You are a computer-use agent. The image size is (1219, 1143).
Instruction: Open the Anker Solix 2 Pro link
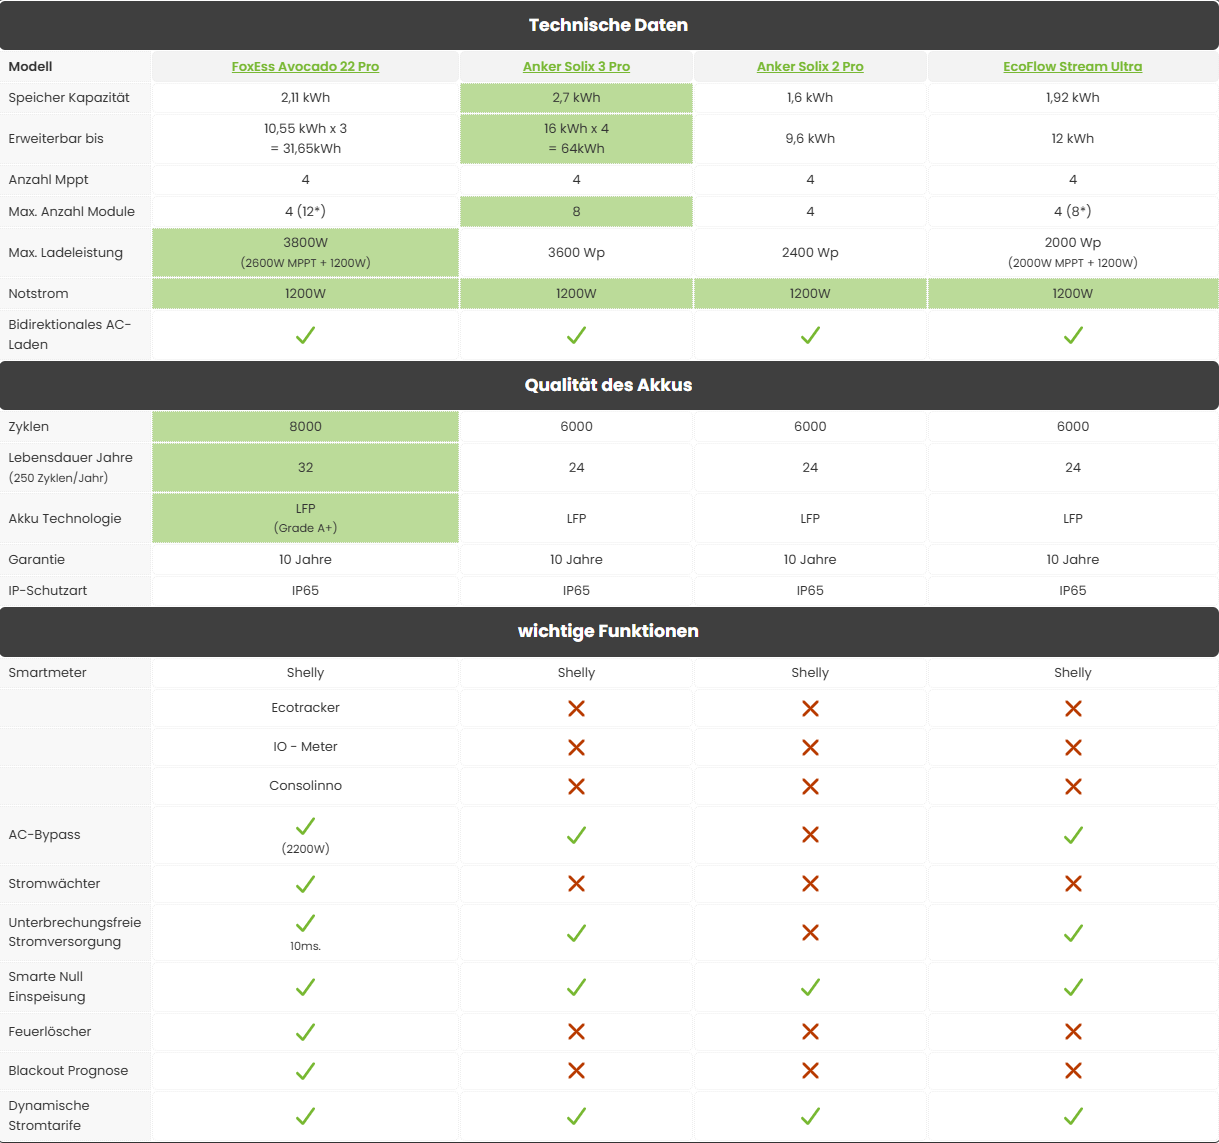tap(810, 67)
